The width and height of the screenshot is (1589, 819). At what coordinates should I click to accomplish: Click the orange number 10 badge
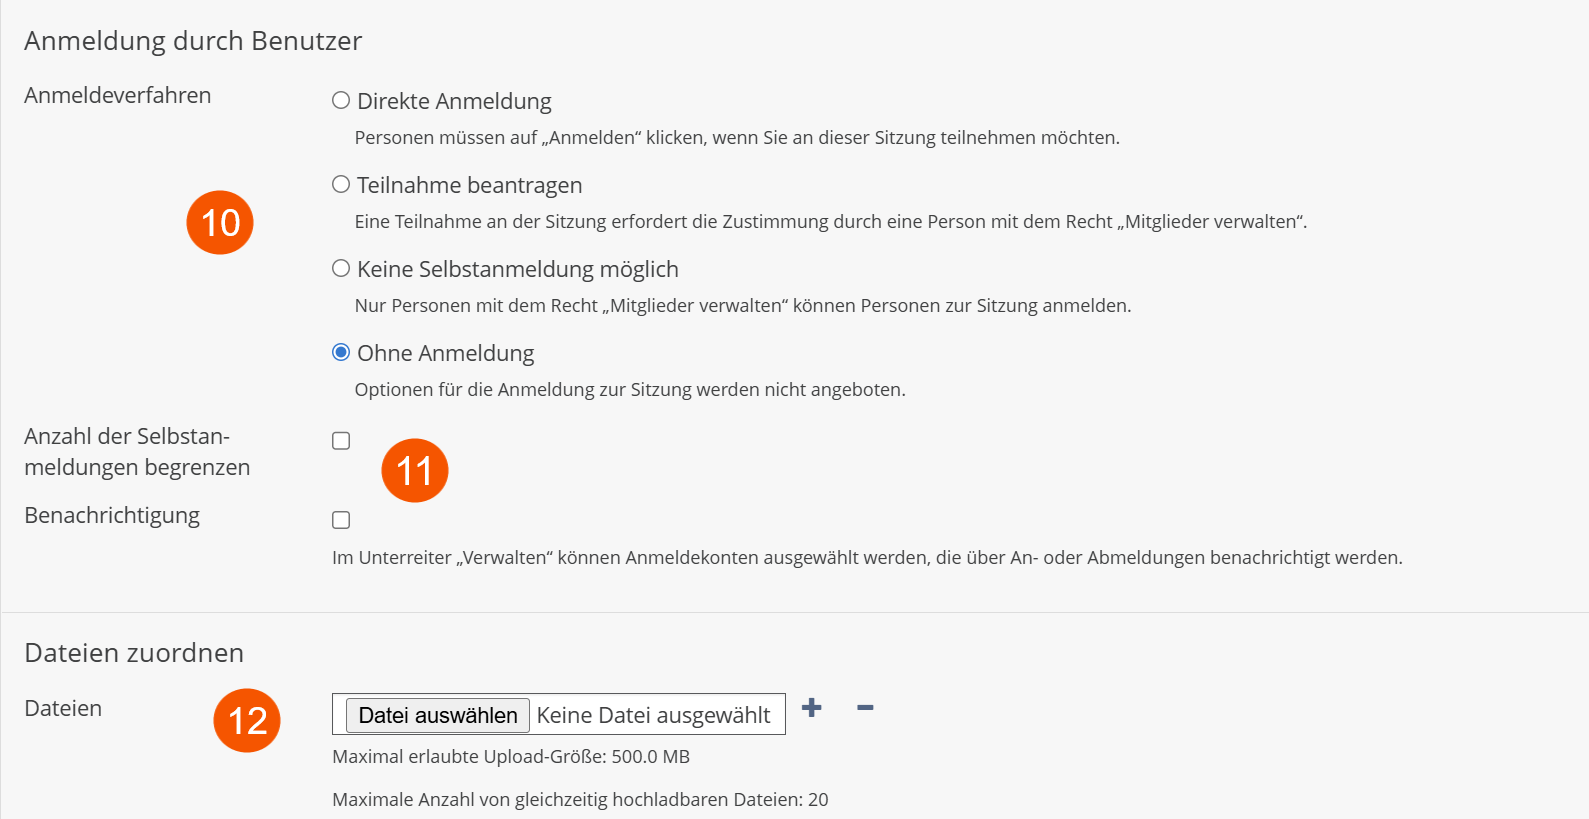[220, 222]
